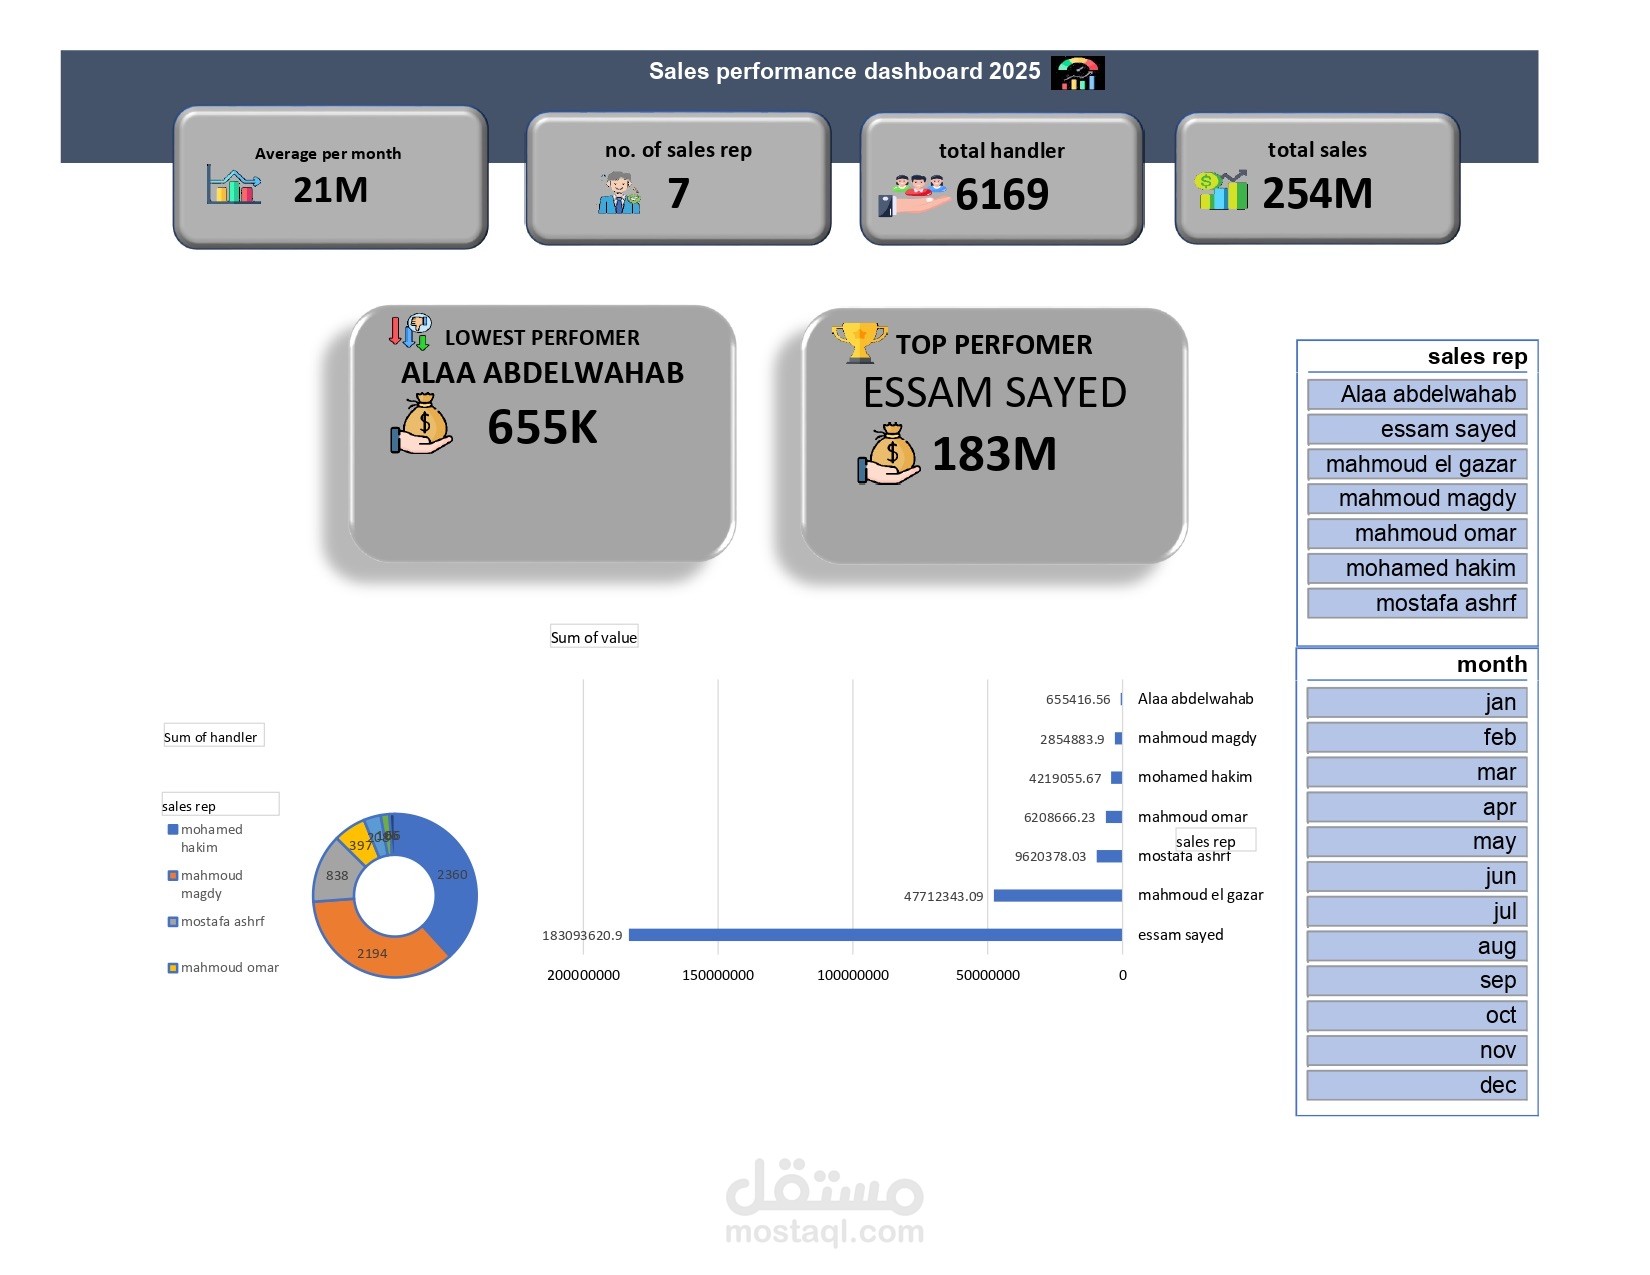Toggle the essam sayed filter in sales rep slicer
The width and height of the screenshot is (1650, 1275).
coord(1416,428)
